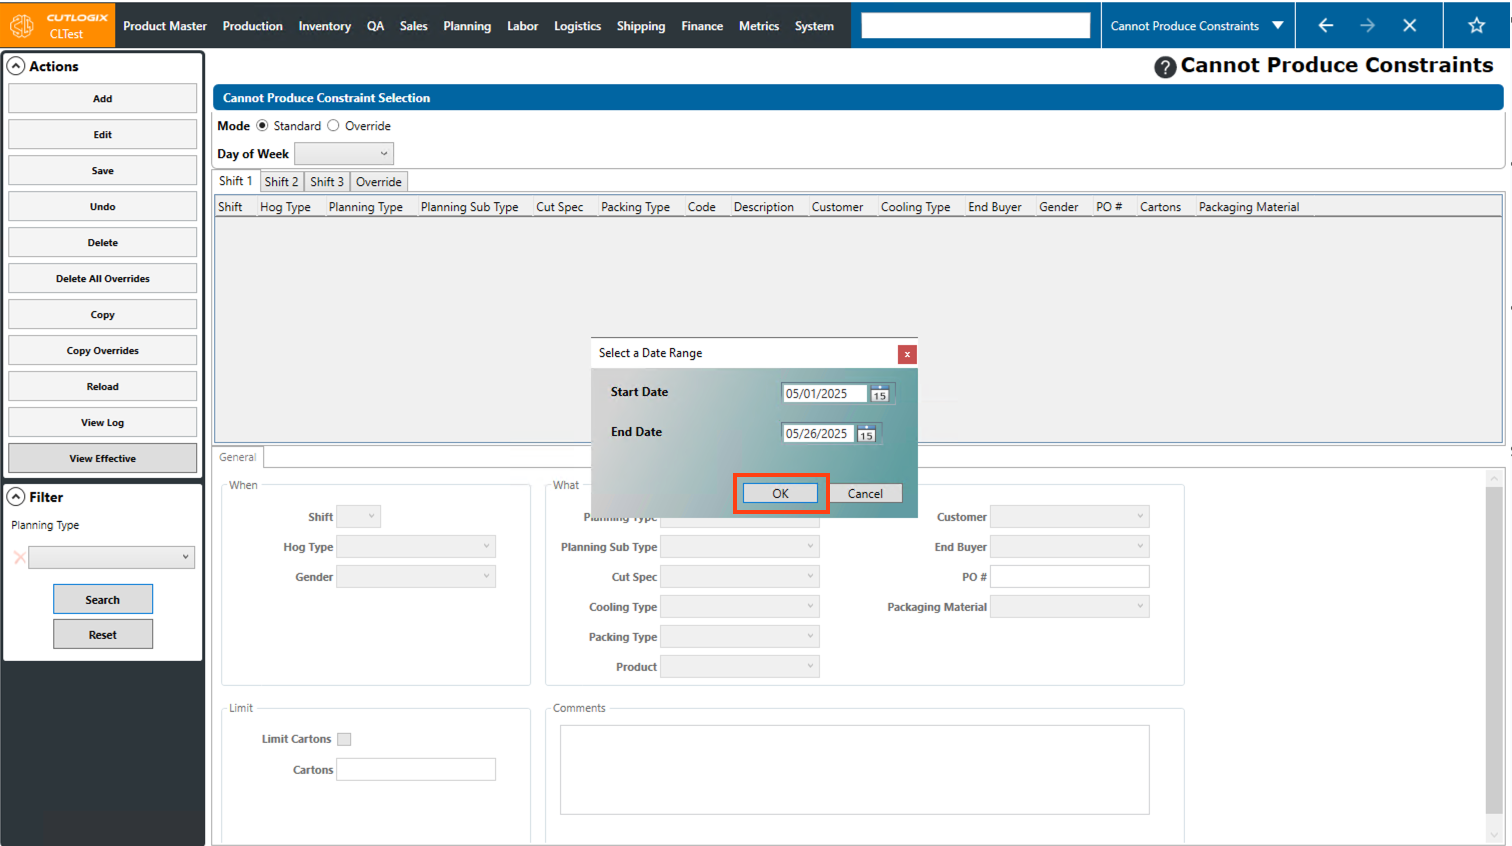Viewport: 1512px width, 846px height.
Task: Open the Day of Week dropdown
Action: [344, 154]
